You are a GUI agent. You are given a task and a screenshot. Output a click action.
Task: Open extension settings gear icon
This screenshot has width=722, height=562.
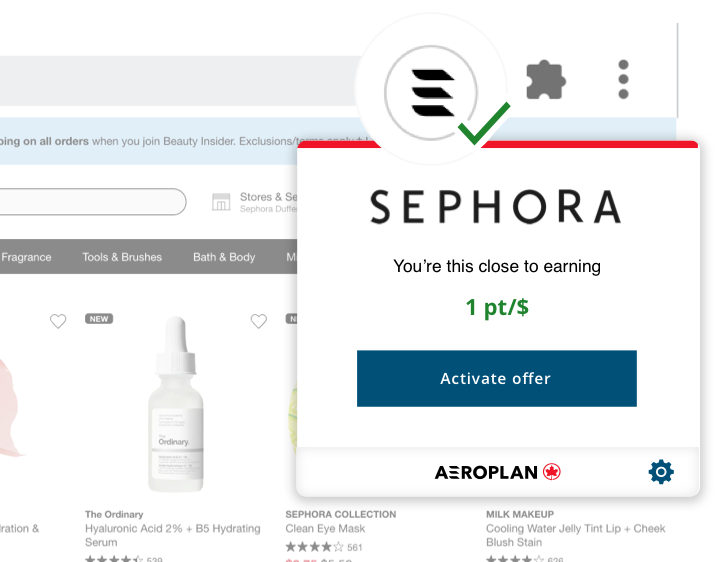click(x=661, y=472)
